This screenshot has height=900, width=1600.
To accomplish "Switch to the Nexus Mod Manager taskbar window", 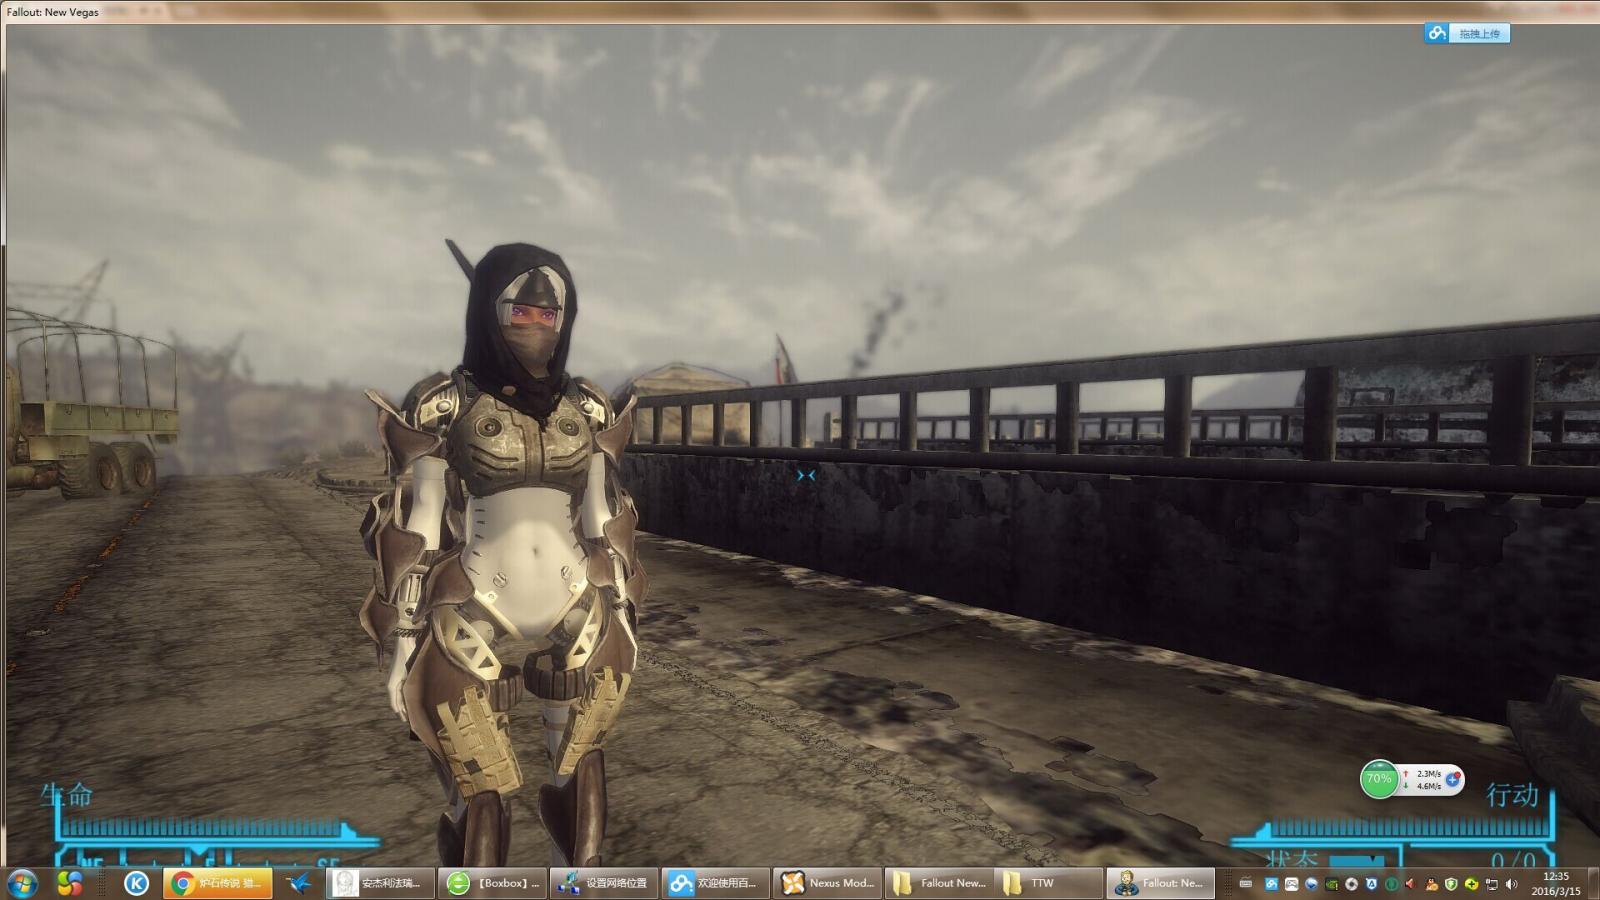I will [x=828, y=883].
